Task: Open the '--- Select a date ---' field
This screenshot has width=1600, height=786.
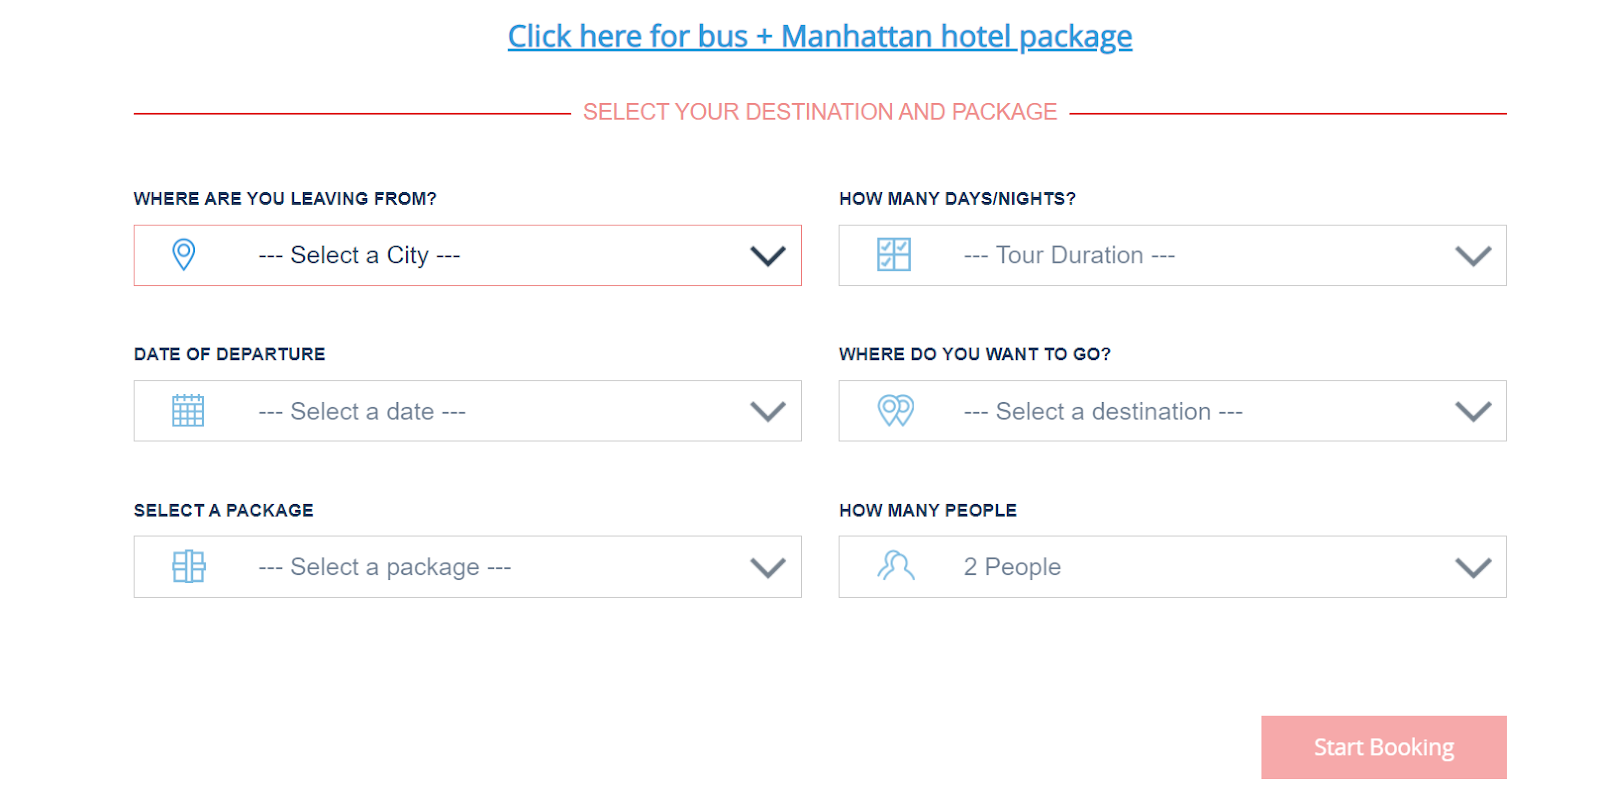Action: click(468, 411)
